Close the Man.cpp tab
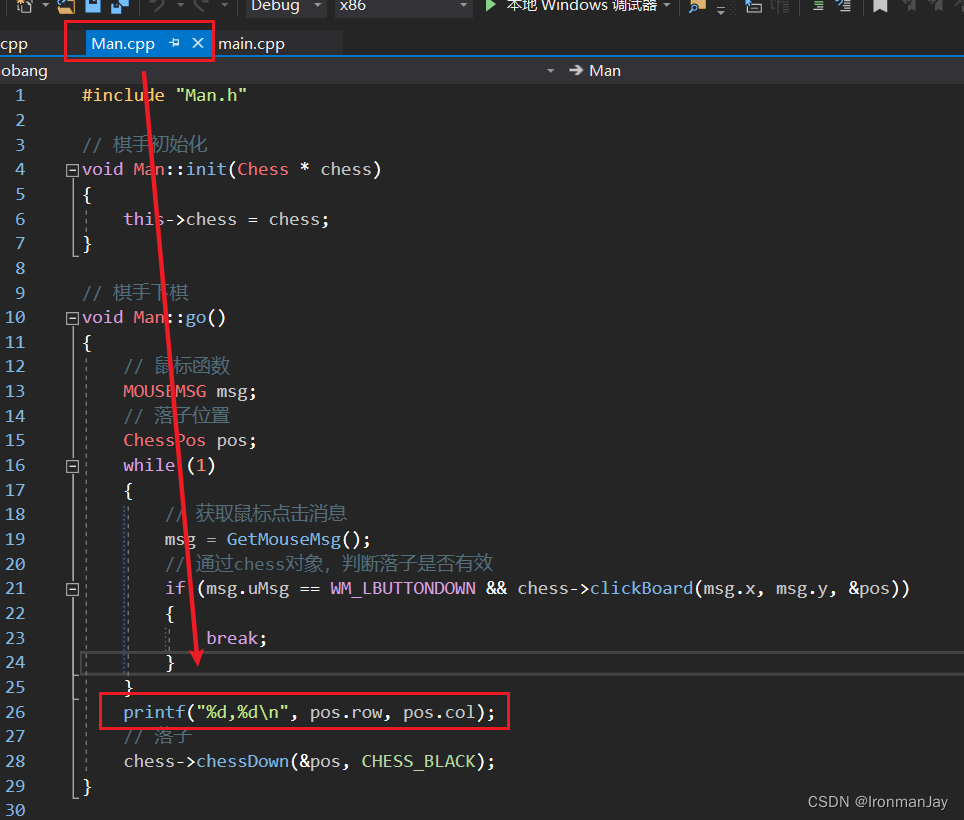This screenshot has height=820, width=964. click(198, 43)
